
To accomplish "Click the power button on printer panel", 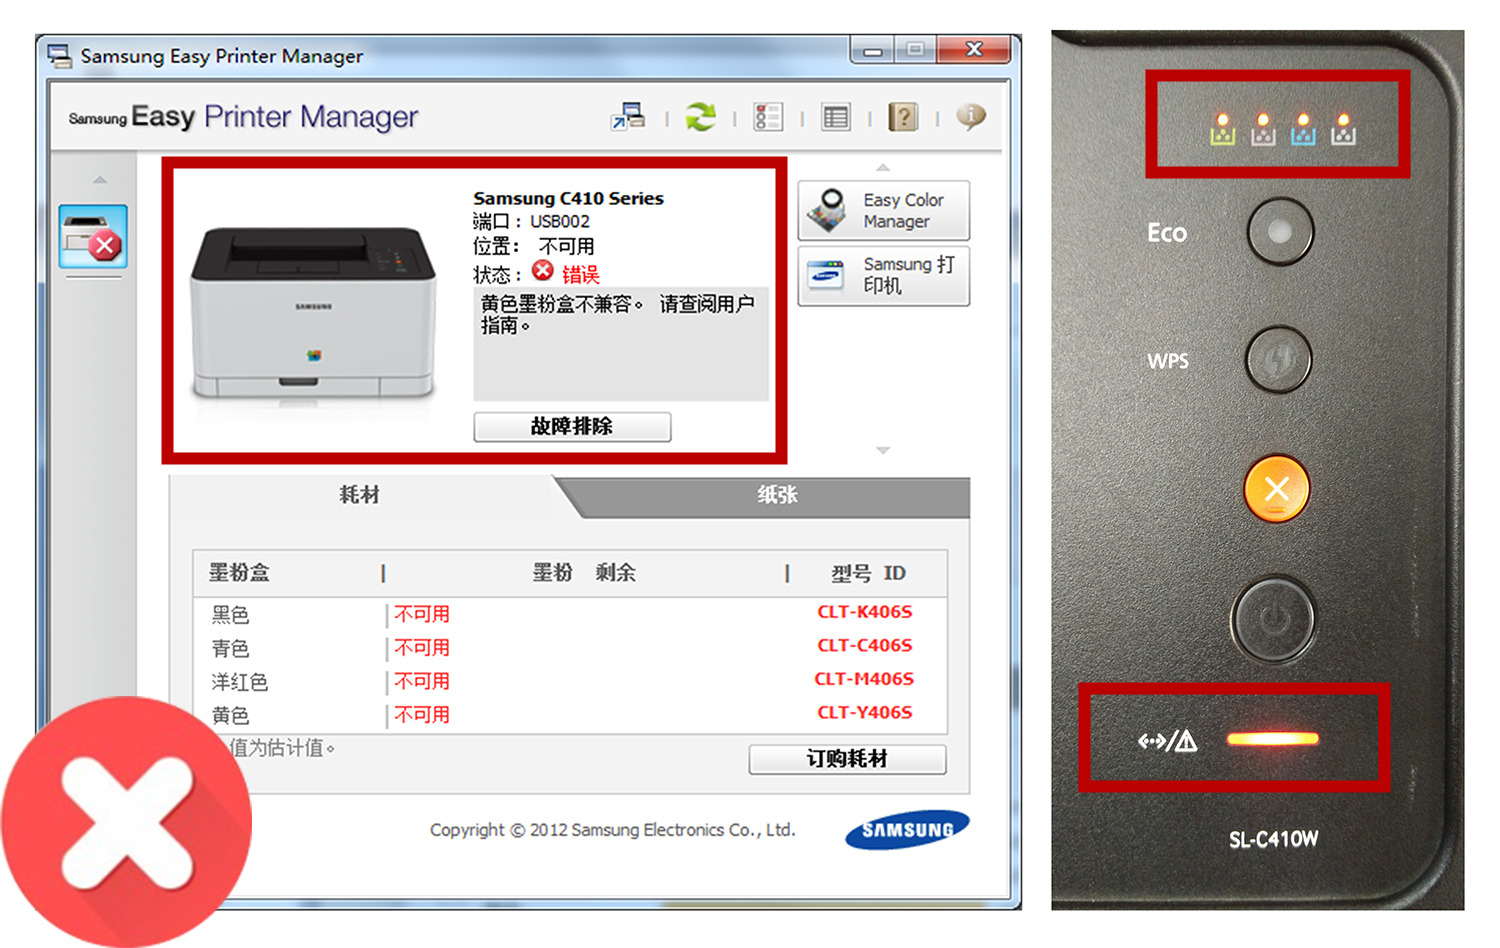I will click(1274, 618).
